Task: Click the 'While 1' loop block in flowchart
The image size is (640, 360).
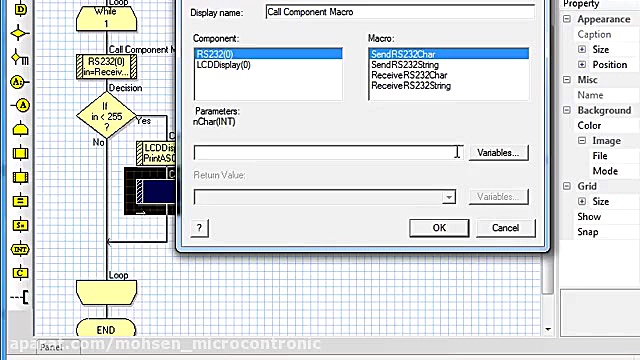Action: pos(107,18)
